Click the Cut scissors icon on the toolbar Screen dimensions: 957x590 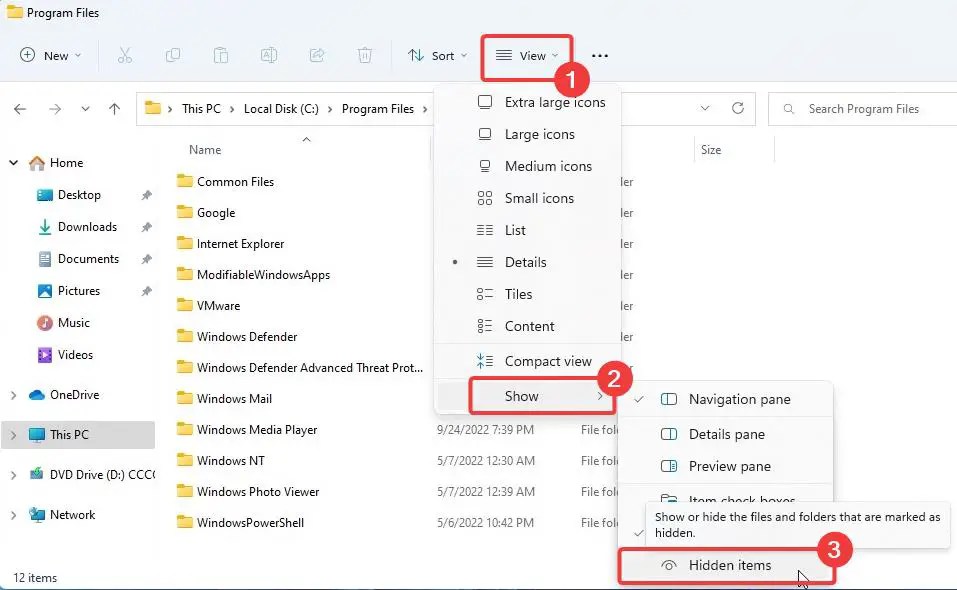125,55
